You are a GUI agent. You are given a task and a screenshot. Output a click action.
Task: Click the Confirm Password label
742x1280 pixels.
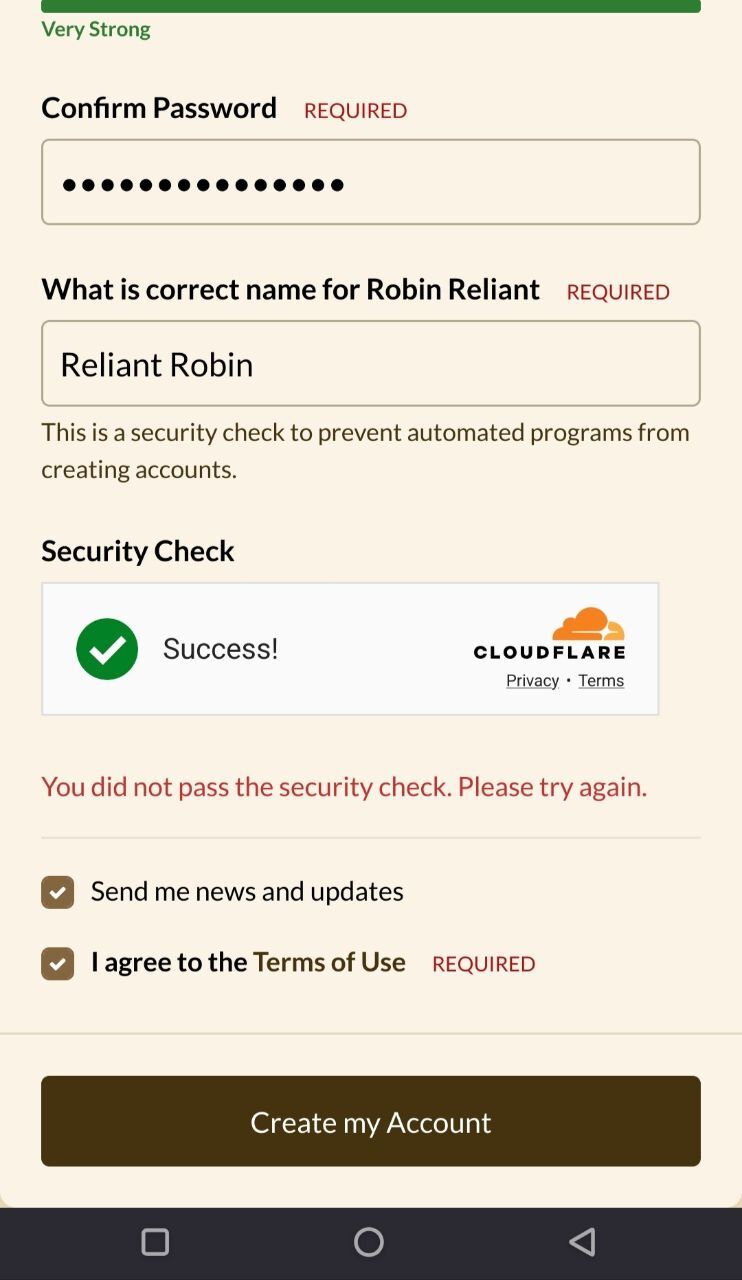coord(159,108)
